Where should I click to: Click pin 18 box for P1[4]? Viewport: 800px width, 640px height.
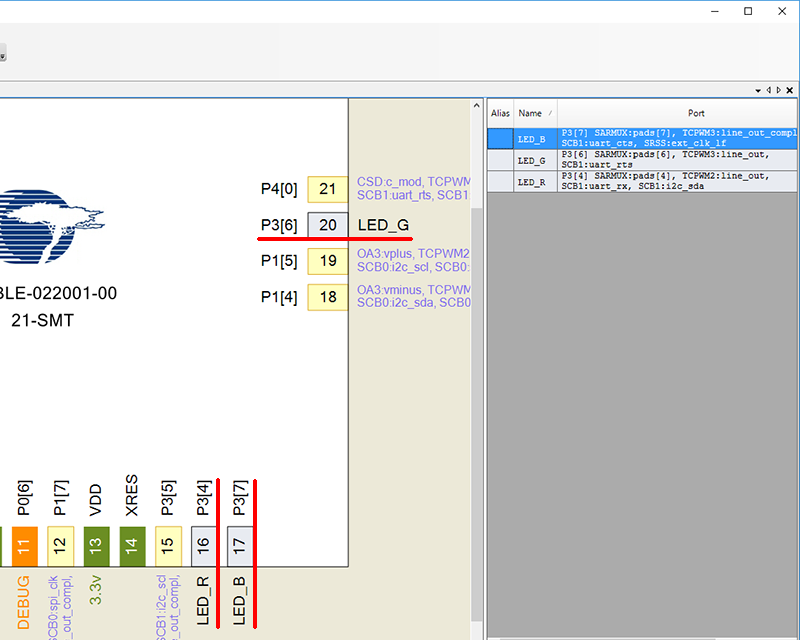(x=328, y=297)
